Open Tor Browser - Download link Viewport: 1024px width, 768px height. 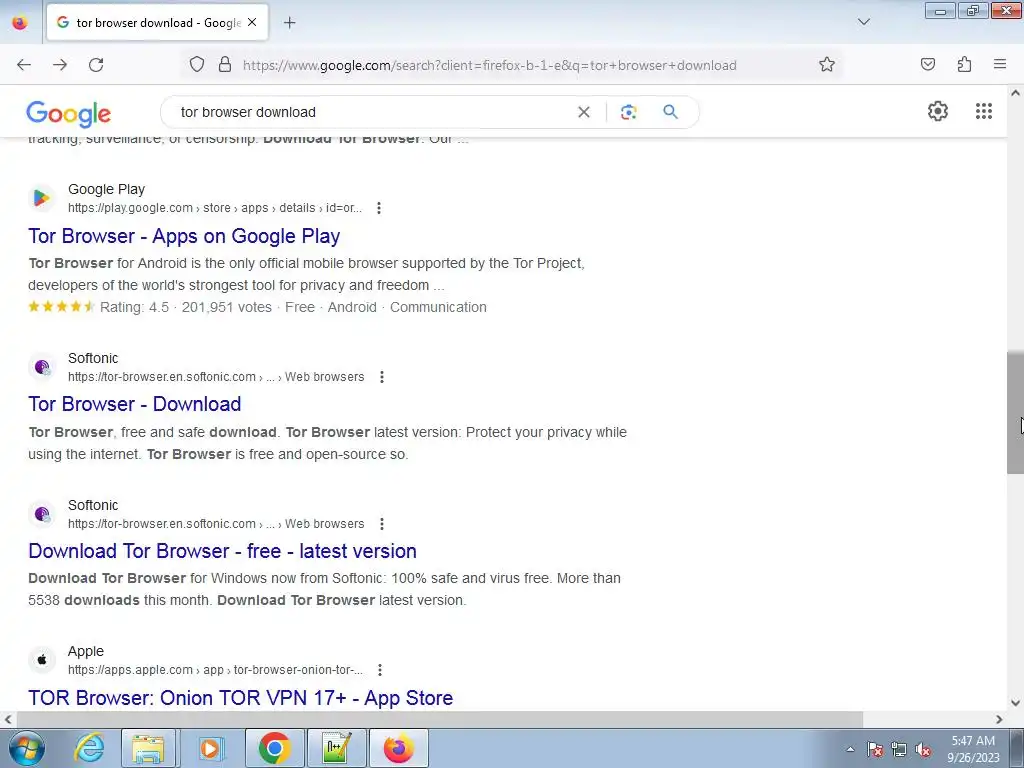pos(135,404)
